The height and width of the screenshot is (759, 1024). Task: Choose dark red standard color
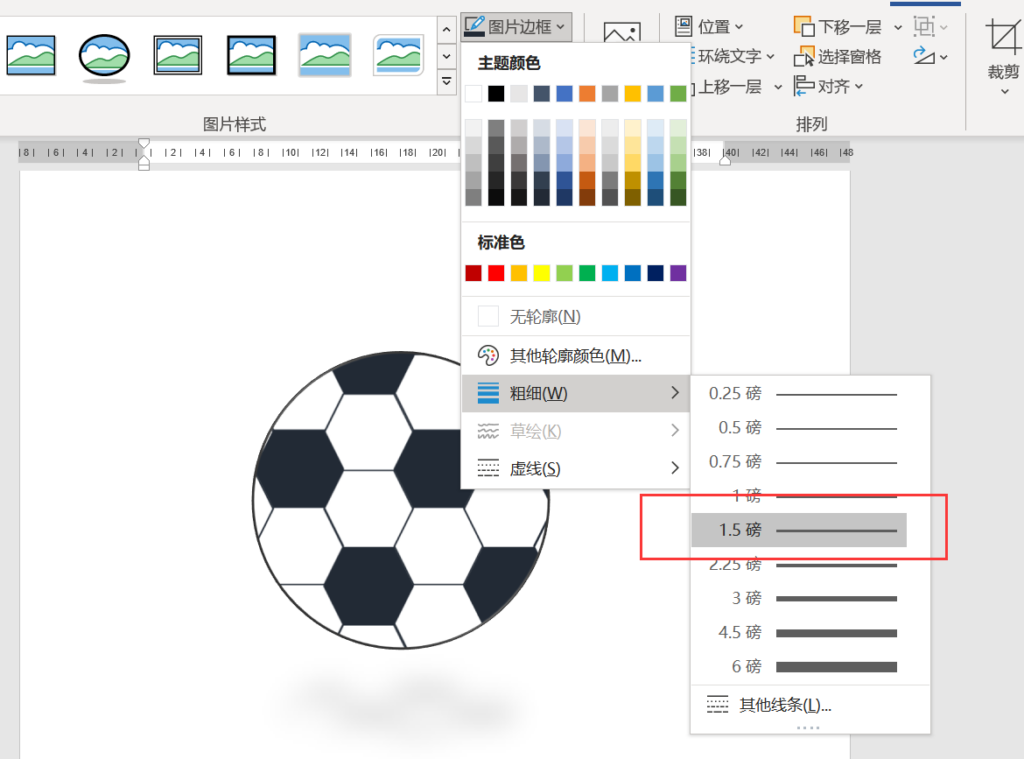point(473,273)
